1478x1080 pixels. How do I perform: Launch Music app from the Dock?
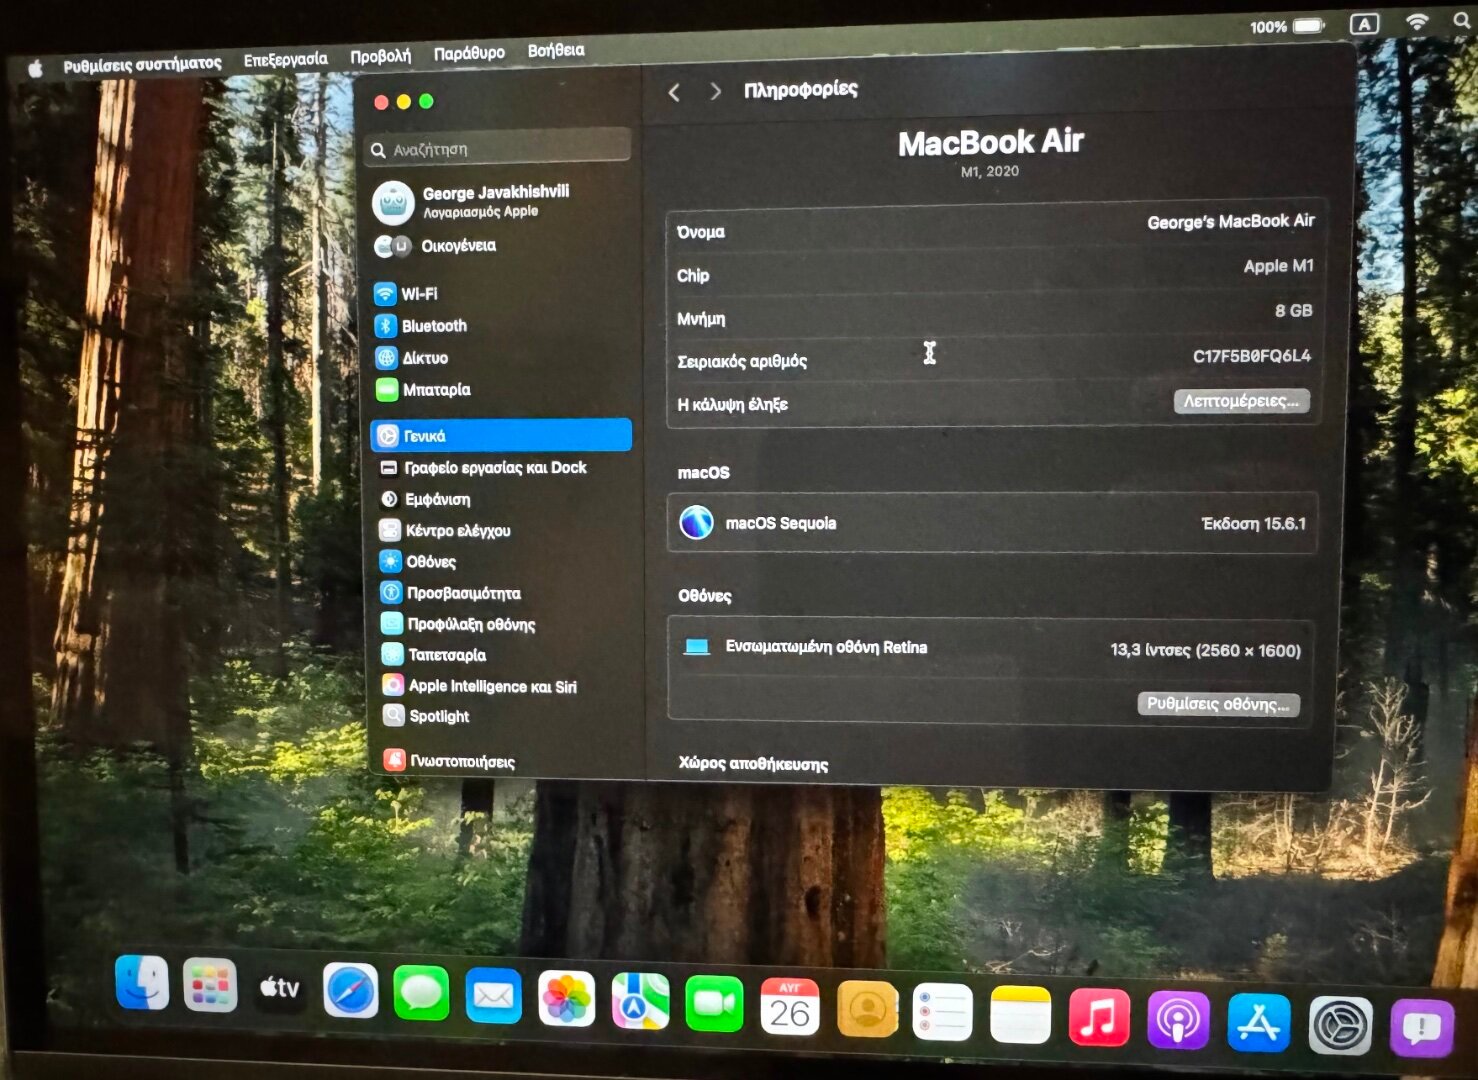point(1099,1018)
